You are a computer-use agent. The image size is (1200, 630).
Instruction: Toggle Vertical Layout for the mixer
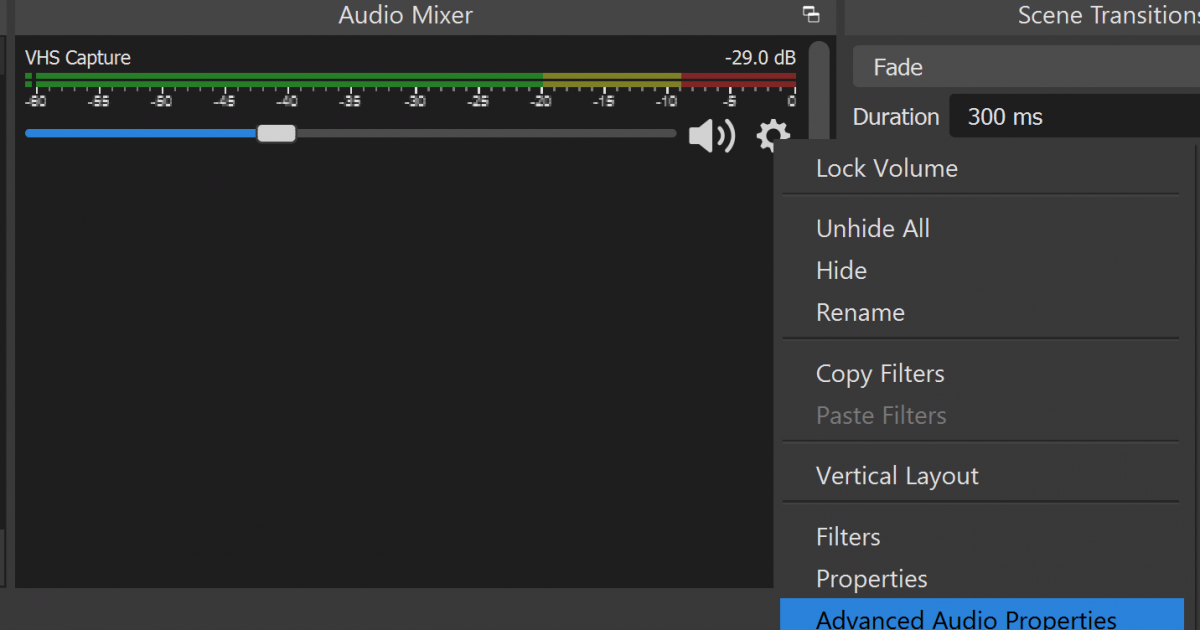point(897,477)
